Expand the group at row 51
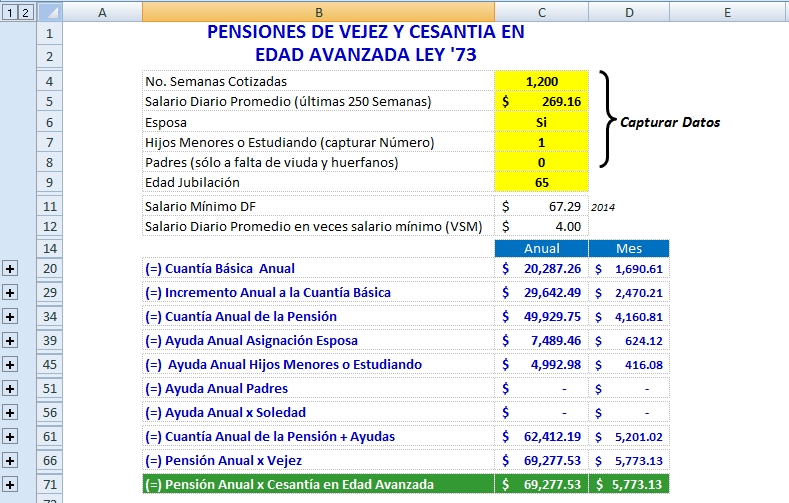789x503 pixels. [x=10, y=389]
